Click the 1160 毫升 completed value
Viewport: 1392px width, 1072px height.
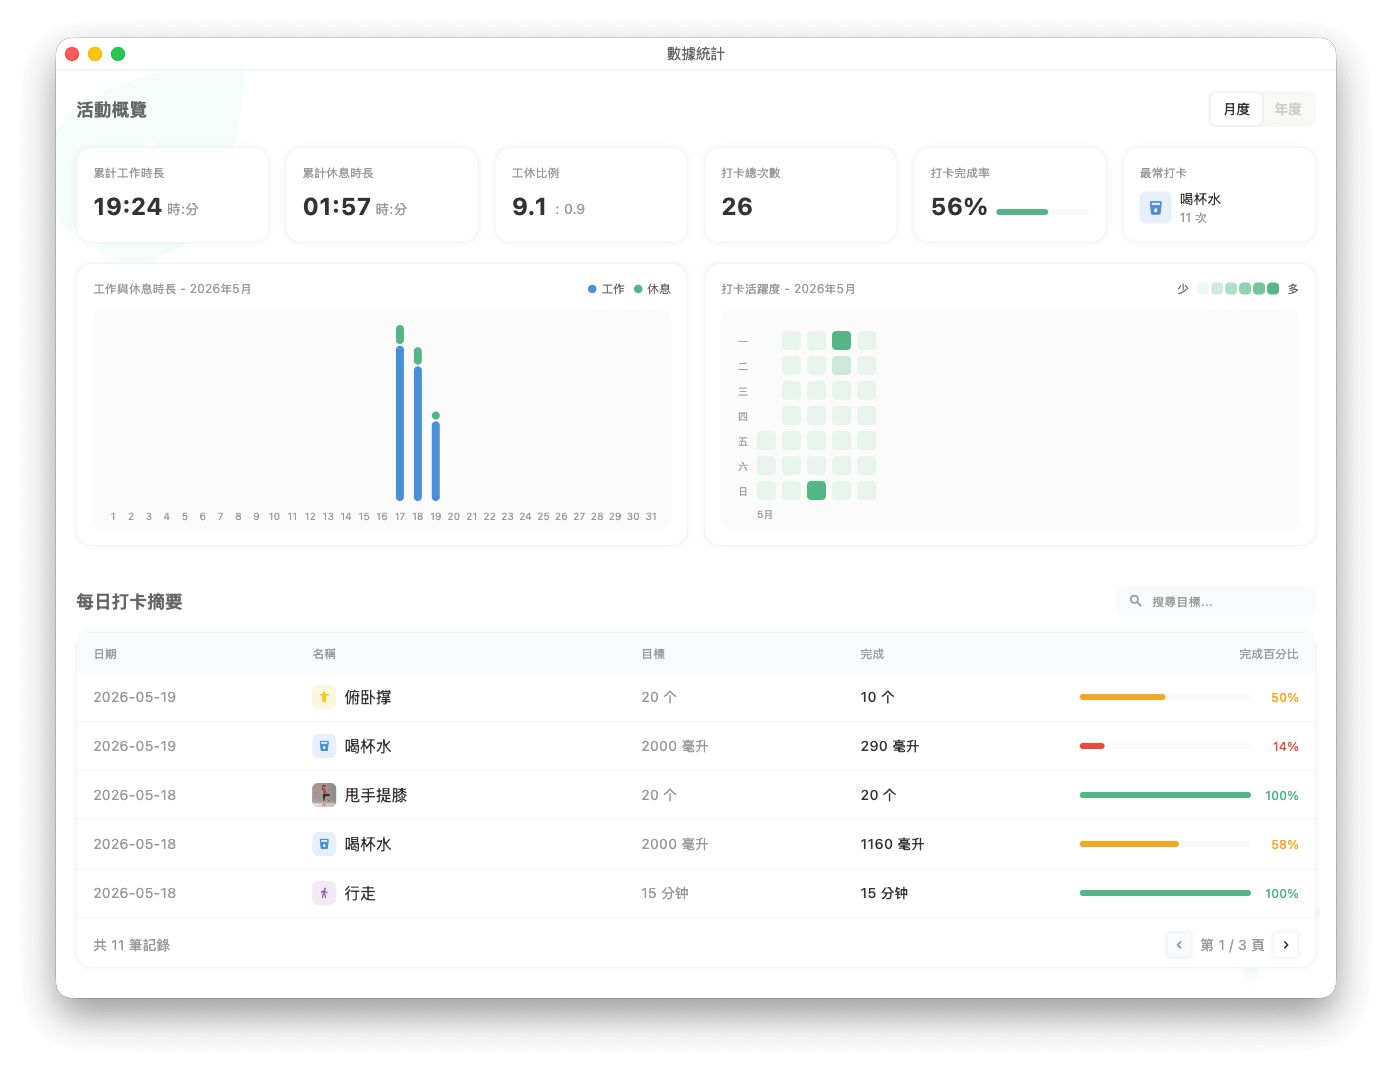tap(892, 844)
